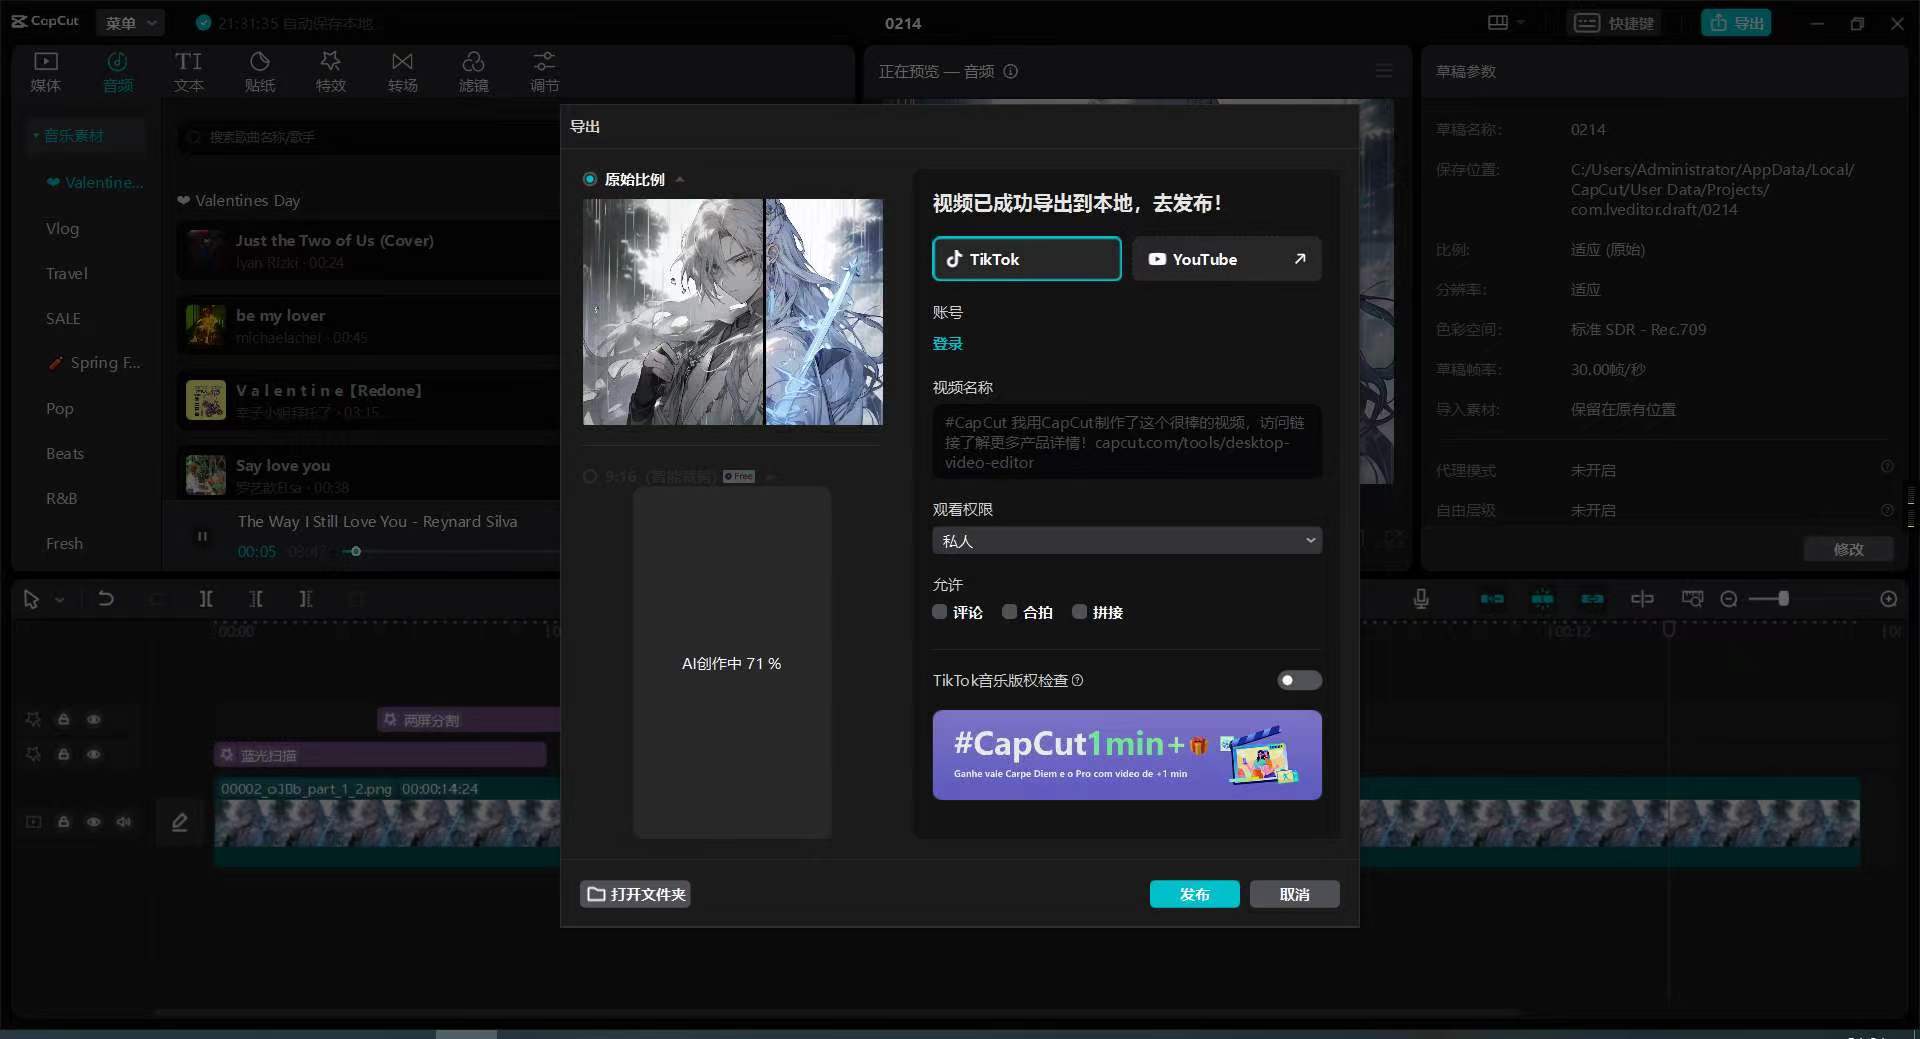Open the 转场 (Transitions) tab
The image size is (1920, 1039).
pos(402,72)
